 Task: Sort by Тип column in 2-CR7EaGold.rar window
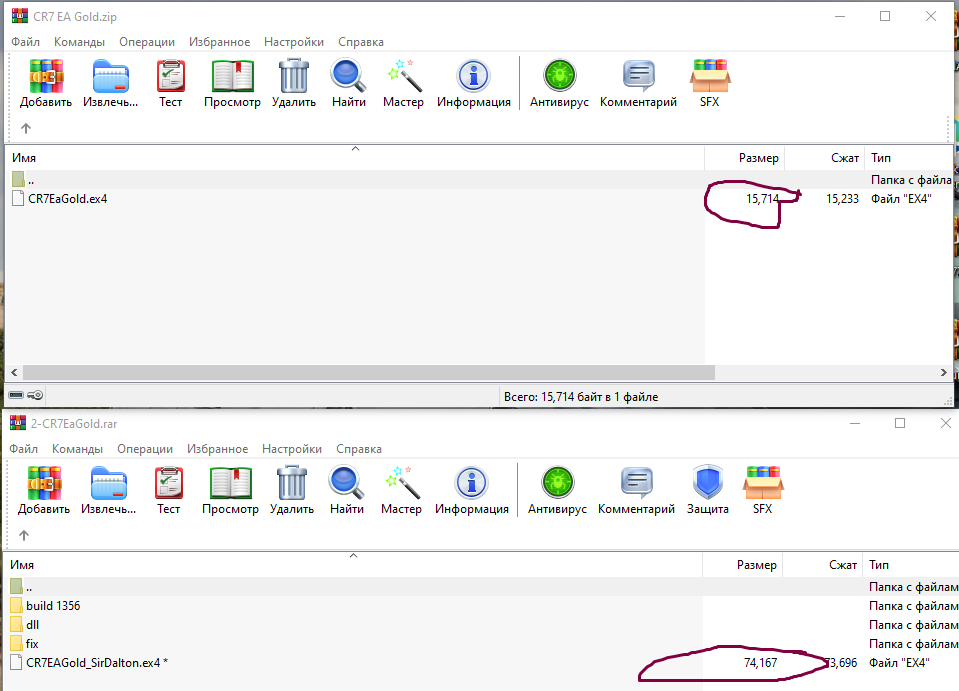point(911,565)
